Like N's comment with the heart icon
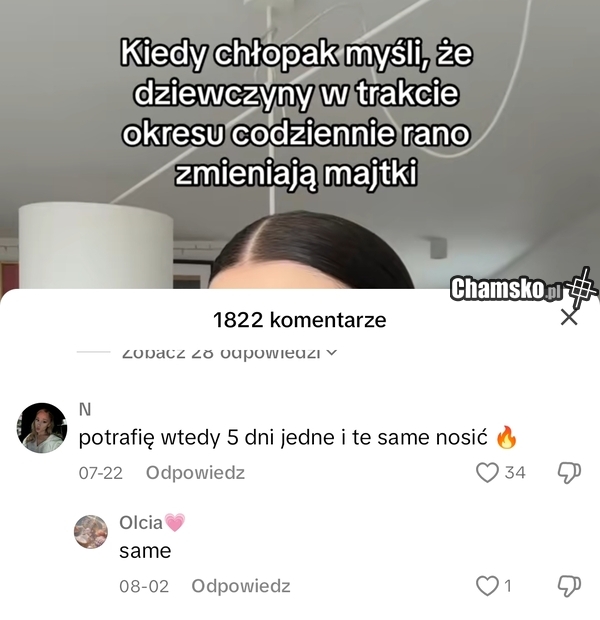 (487, 473)
